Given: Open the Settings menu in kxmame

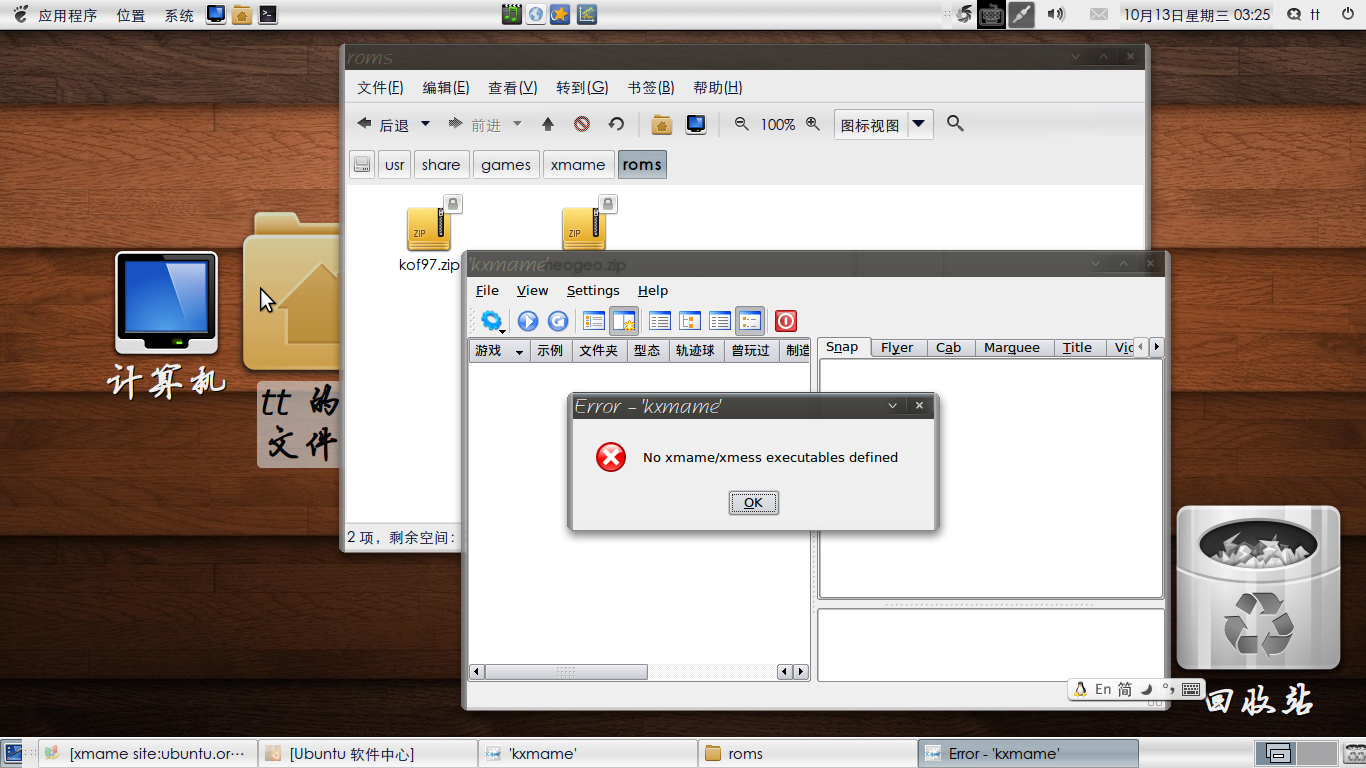Looking at the screenshot, I should point(593,290).
